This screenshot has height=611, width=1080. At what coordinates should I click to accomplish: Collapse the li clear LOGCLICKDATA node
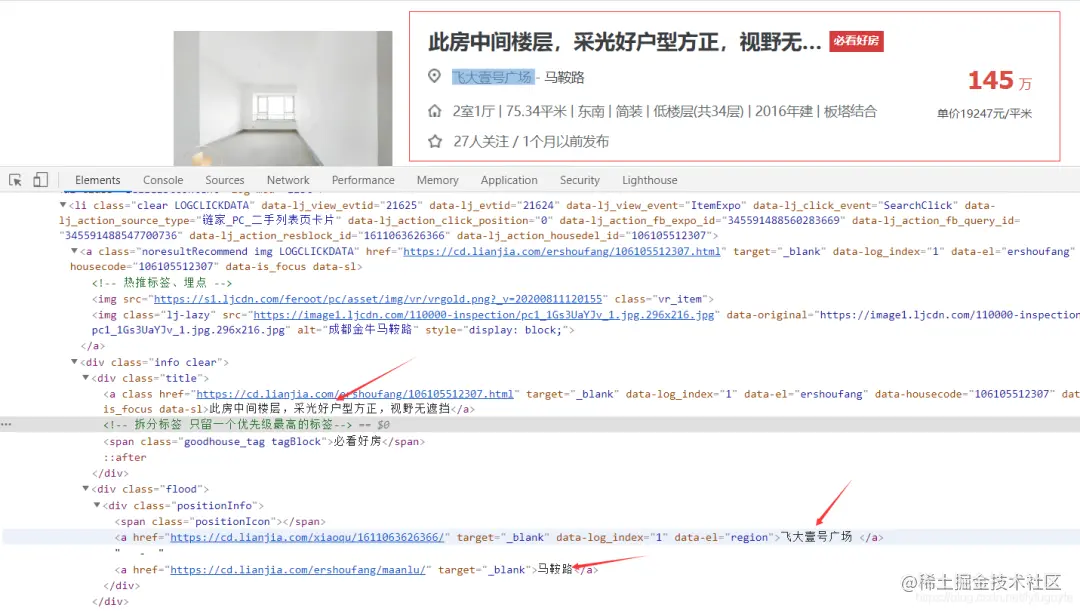click(63, 205)
